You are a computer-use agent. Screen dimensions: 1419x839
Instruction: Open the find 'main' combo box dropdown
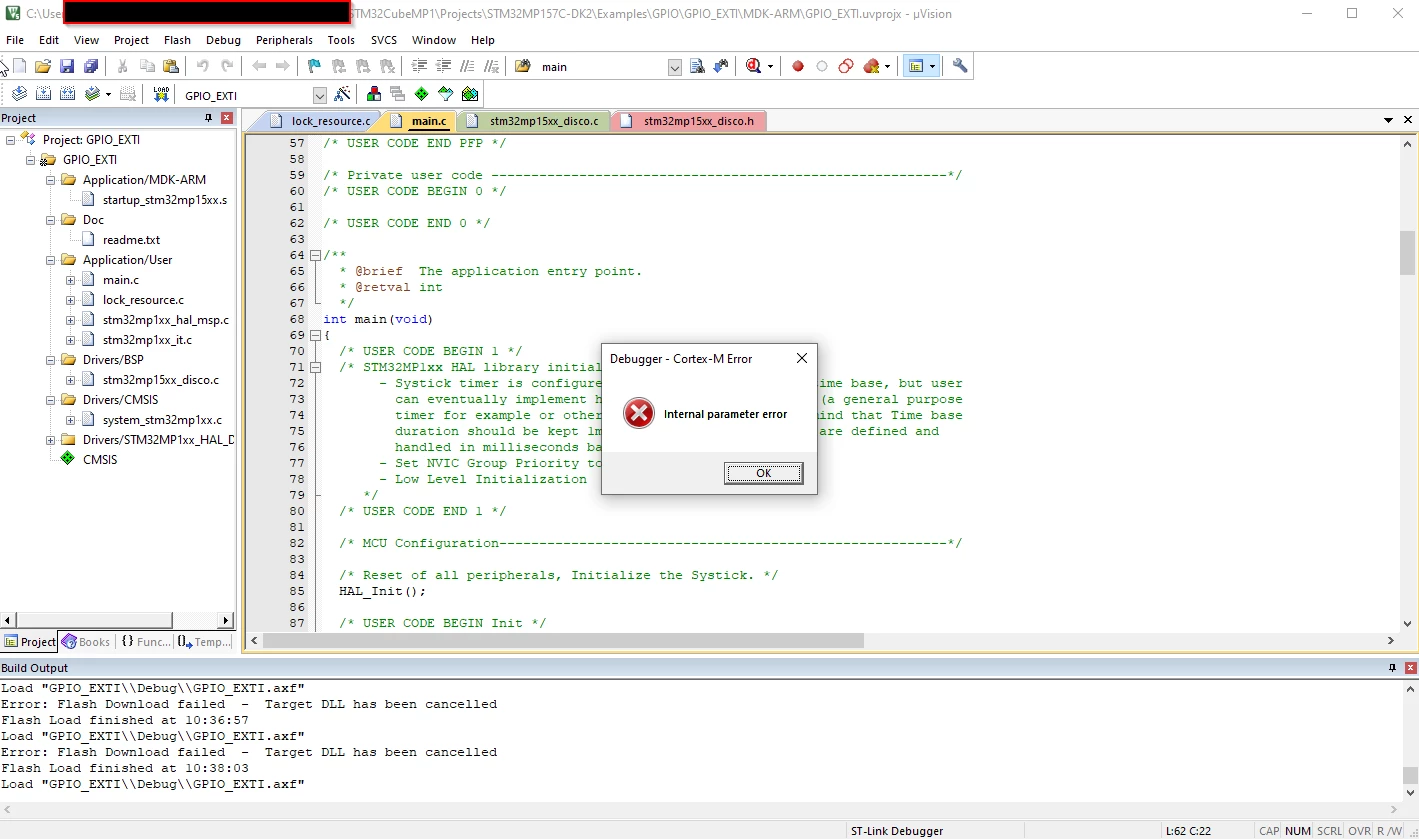(674, 67)
